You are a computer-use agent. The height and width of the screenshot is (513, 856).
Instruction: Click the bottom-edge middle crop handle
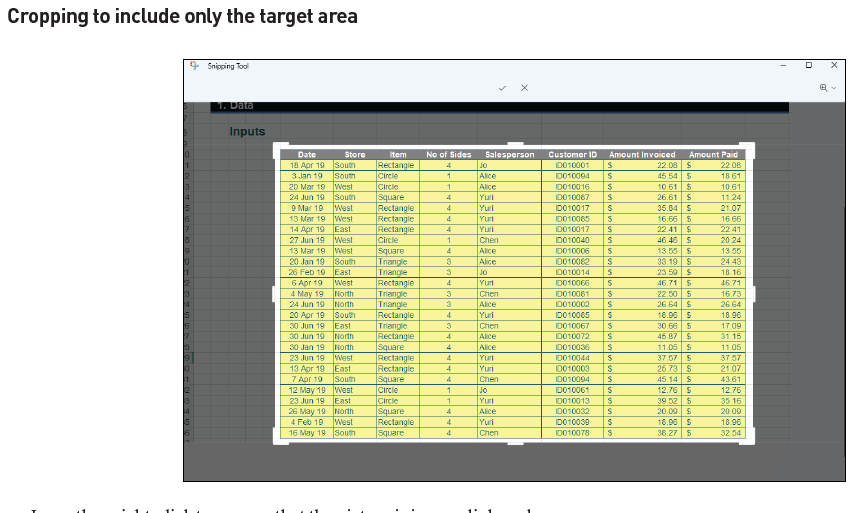tap(515, 443)
